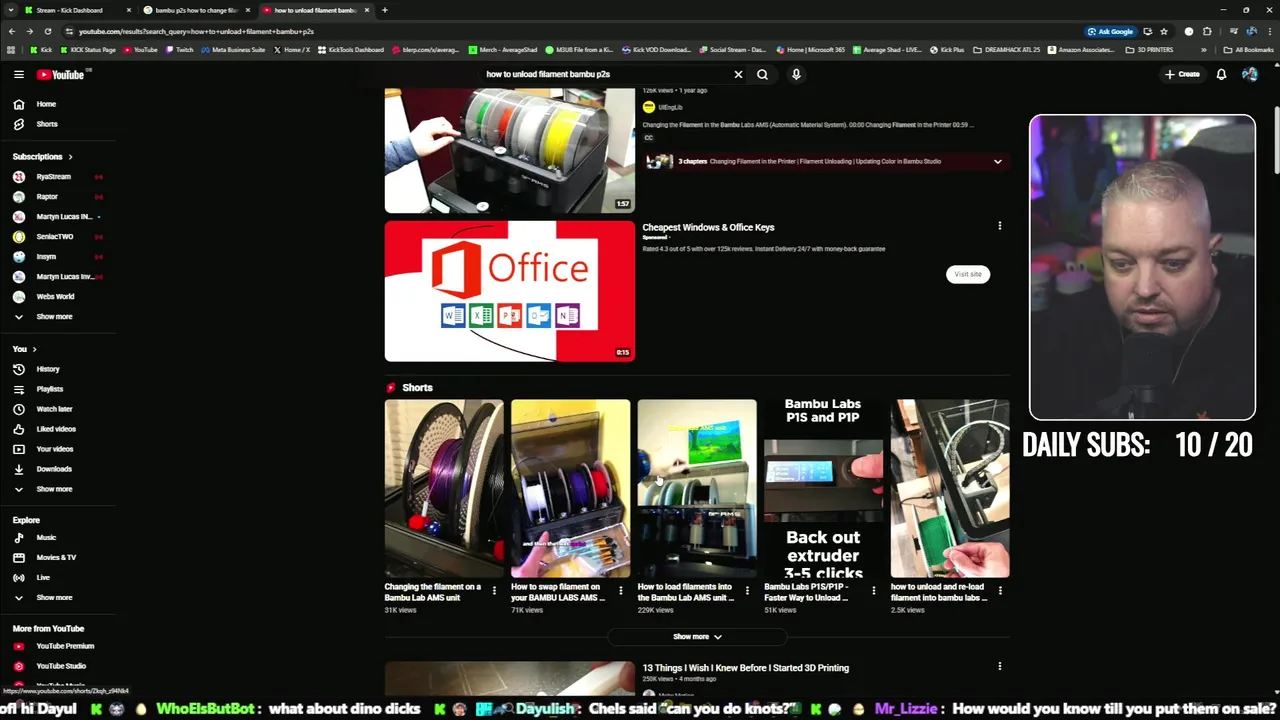
Task: Select the how to unload filament tab
Action: 315,10
